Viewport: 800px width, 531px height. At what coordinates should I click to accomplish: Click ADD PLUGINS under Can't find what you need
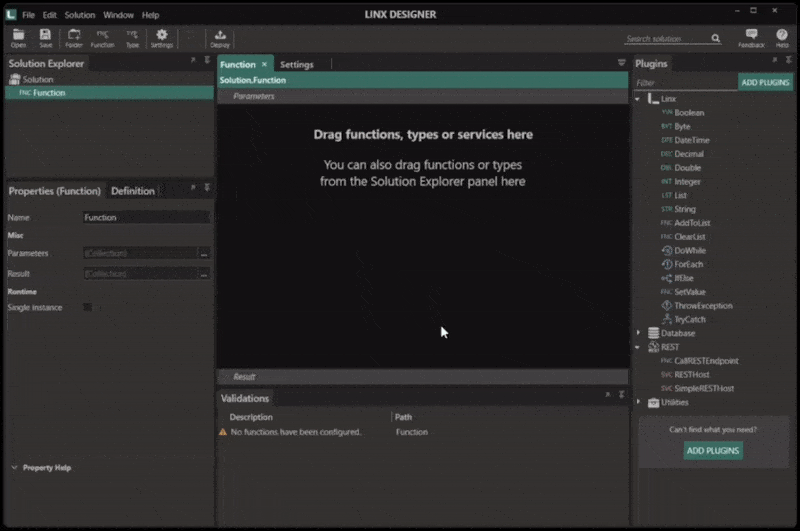[x=713, y=450]
